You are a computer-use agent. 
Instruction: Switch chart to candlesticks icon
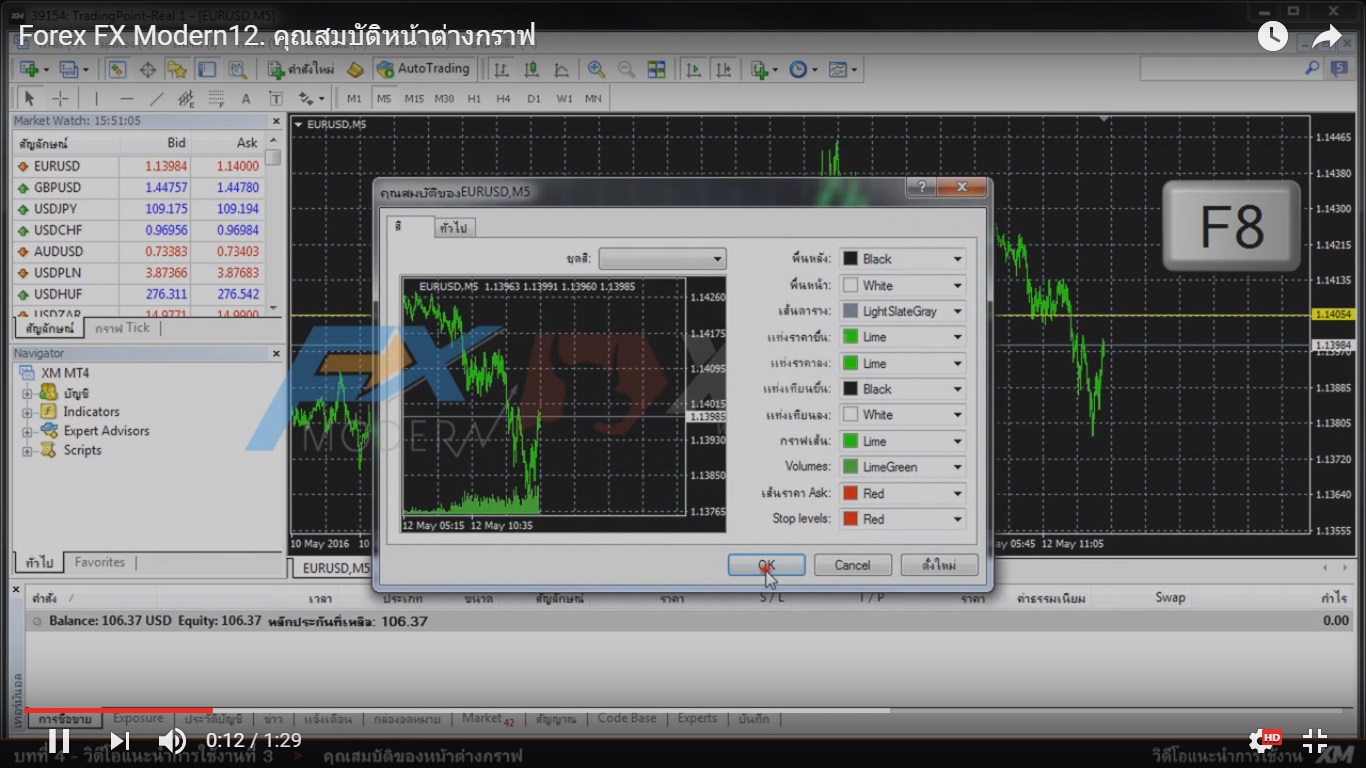[531, 69]
